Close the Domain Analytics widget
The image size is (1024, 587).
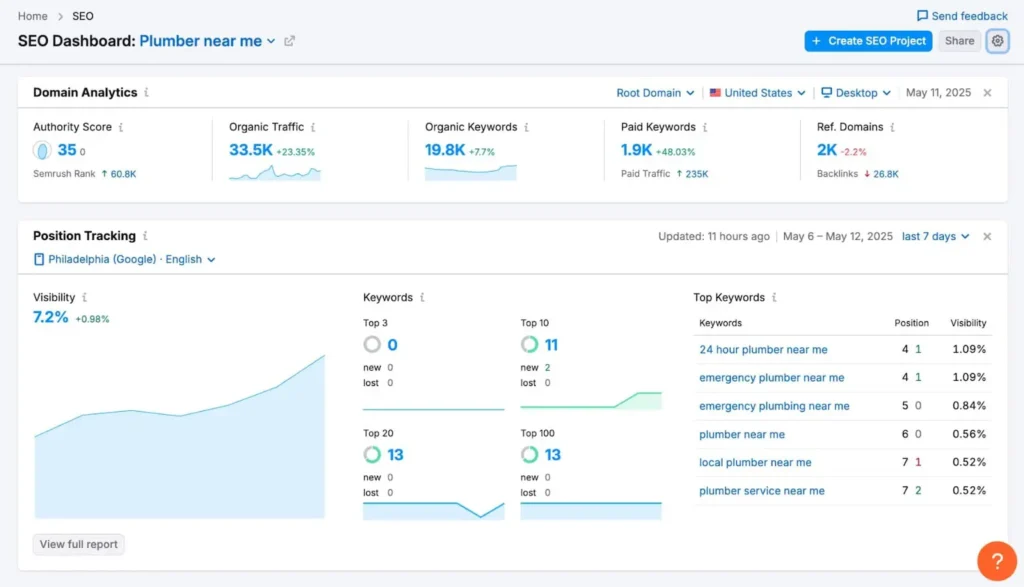point(987,93)
